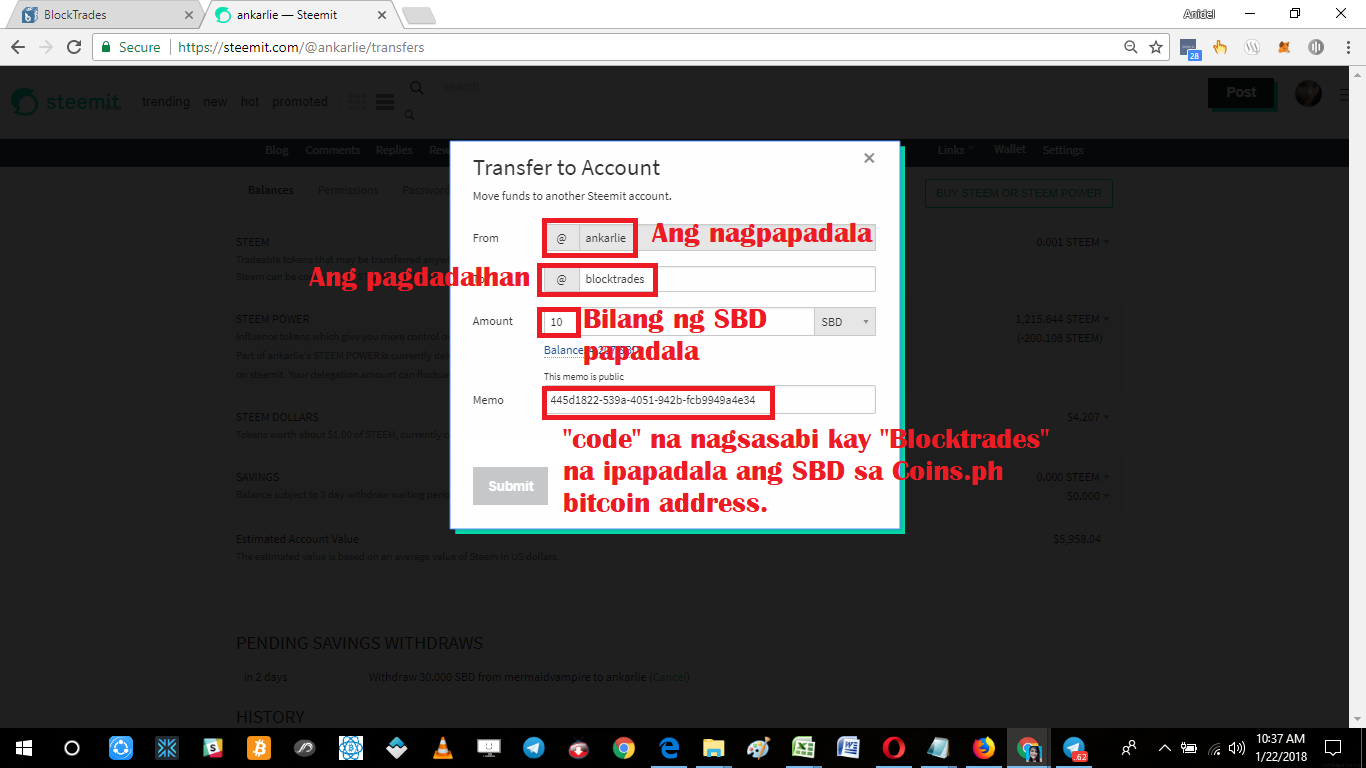Open Chrome's three-dot menu
Viewport: 1366px width, 768px height.
click(x=1347, y=47)
